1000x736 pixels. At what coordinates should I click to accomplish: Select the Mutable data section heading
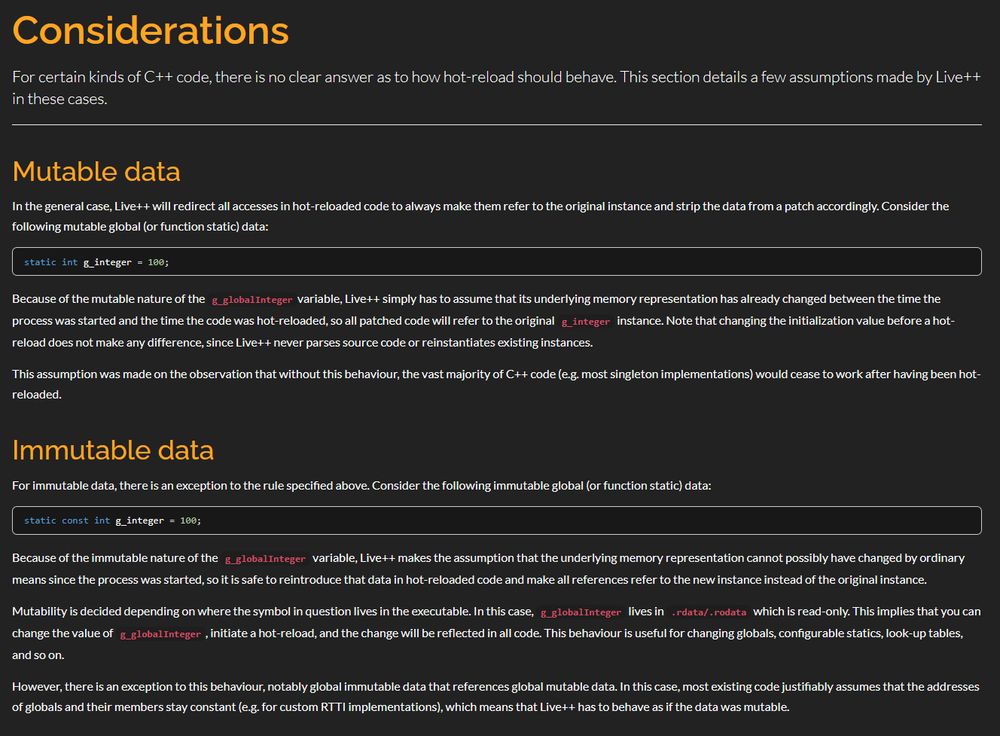pos(96,172)
